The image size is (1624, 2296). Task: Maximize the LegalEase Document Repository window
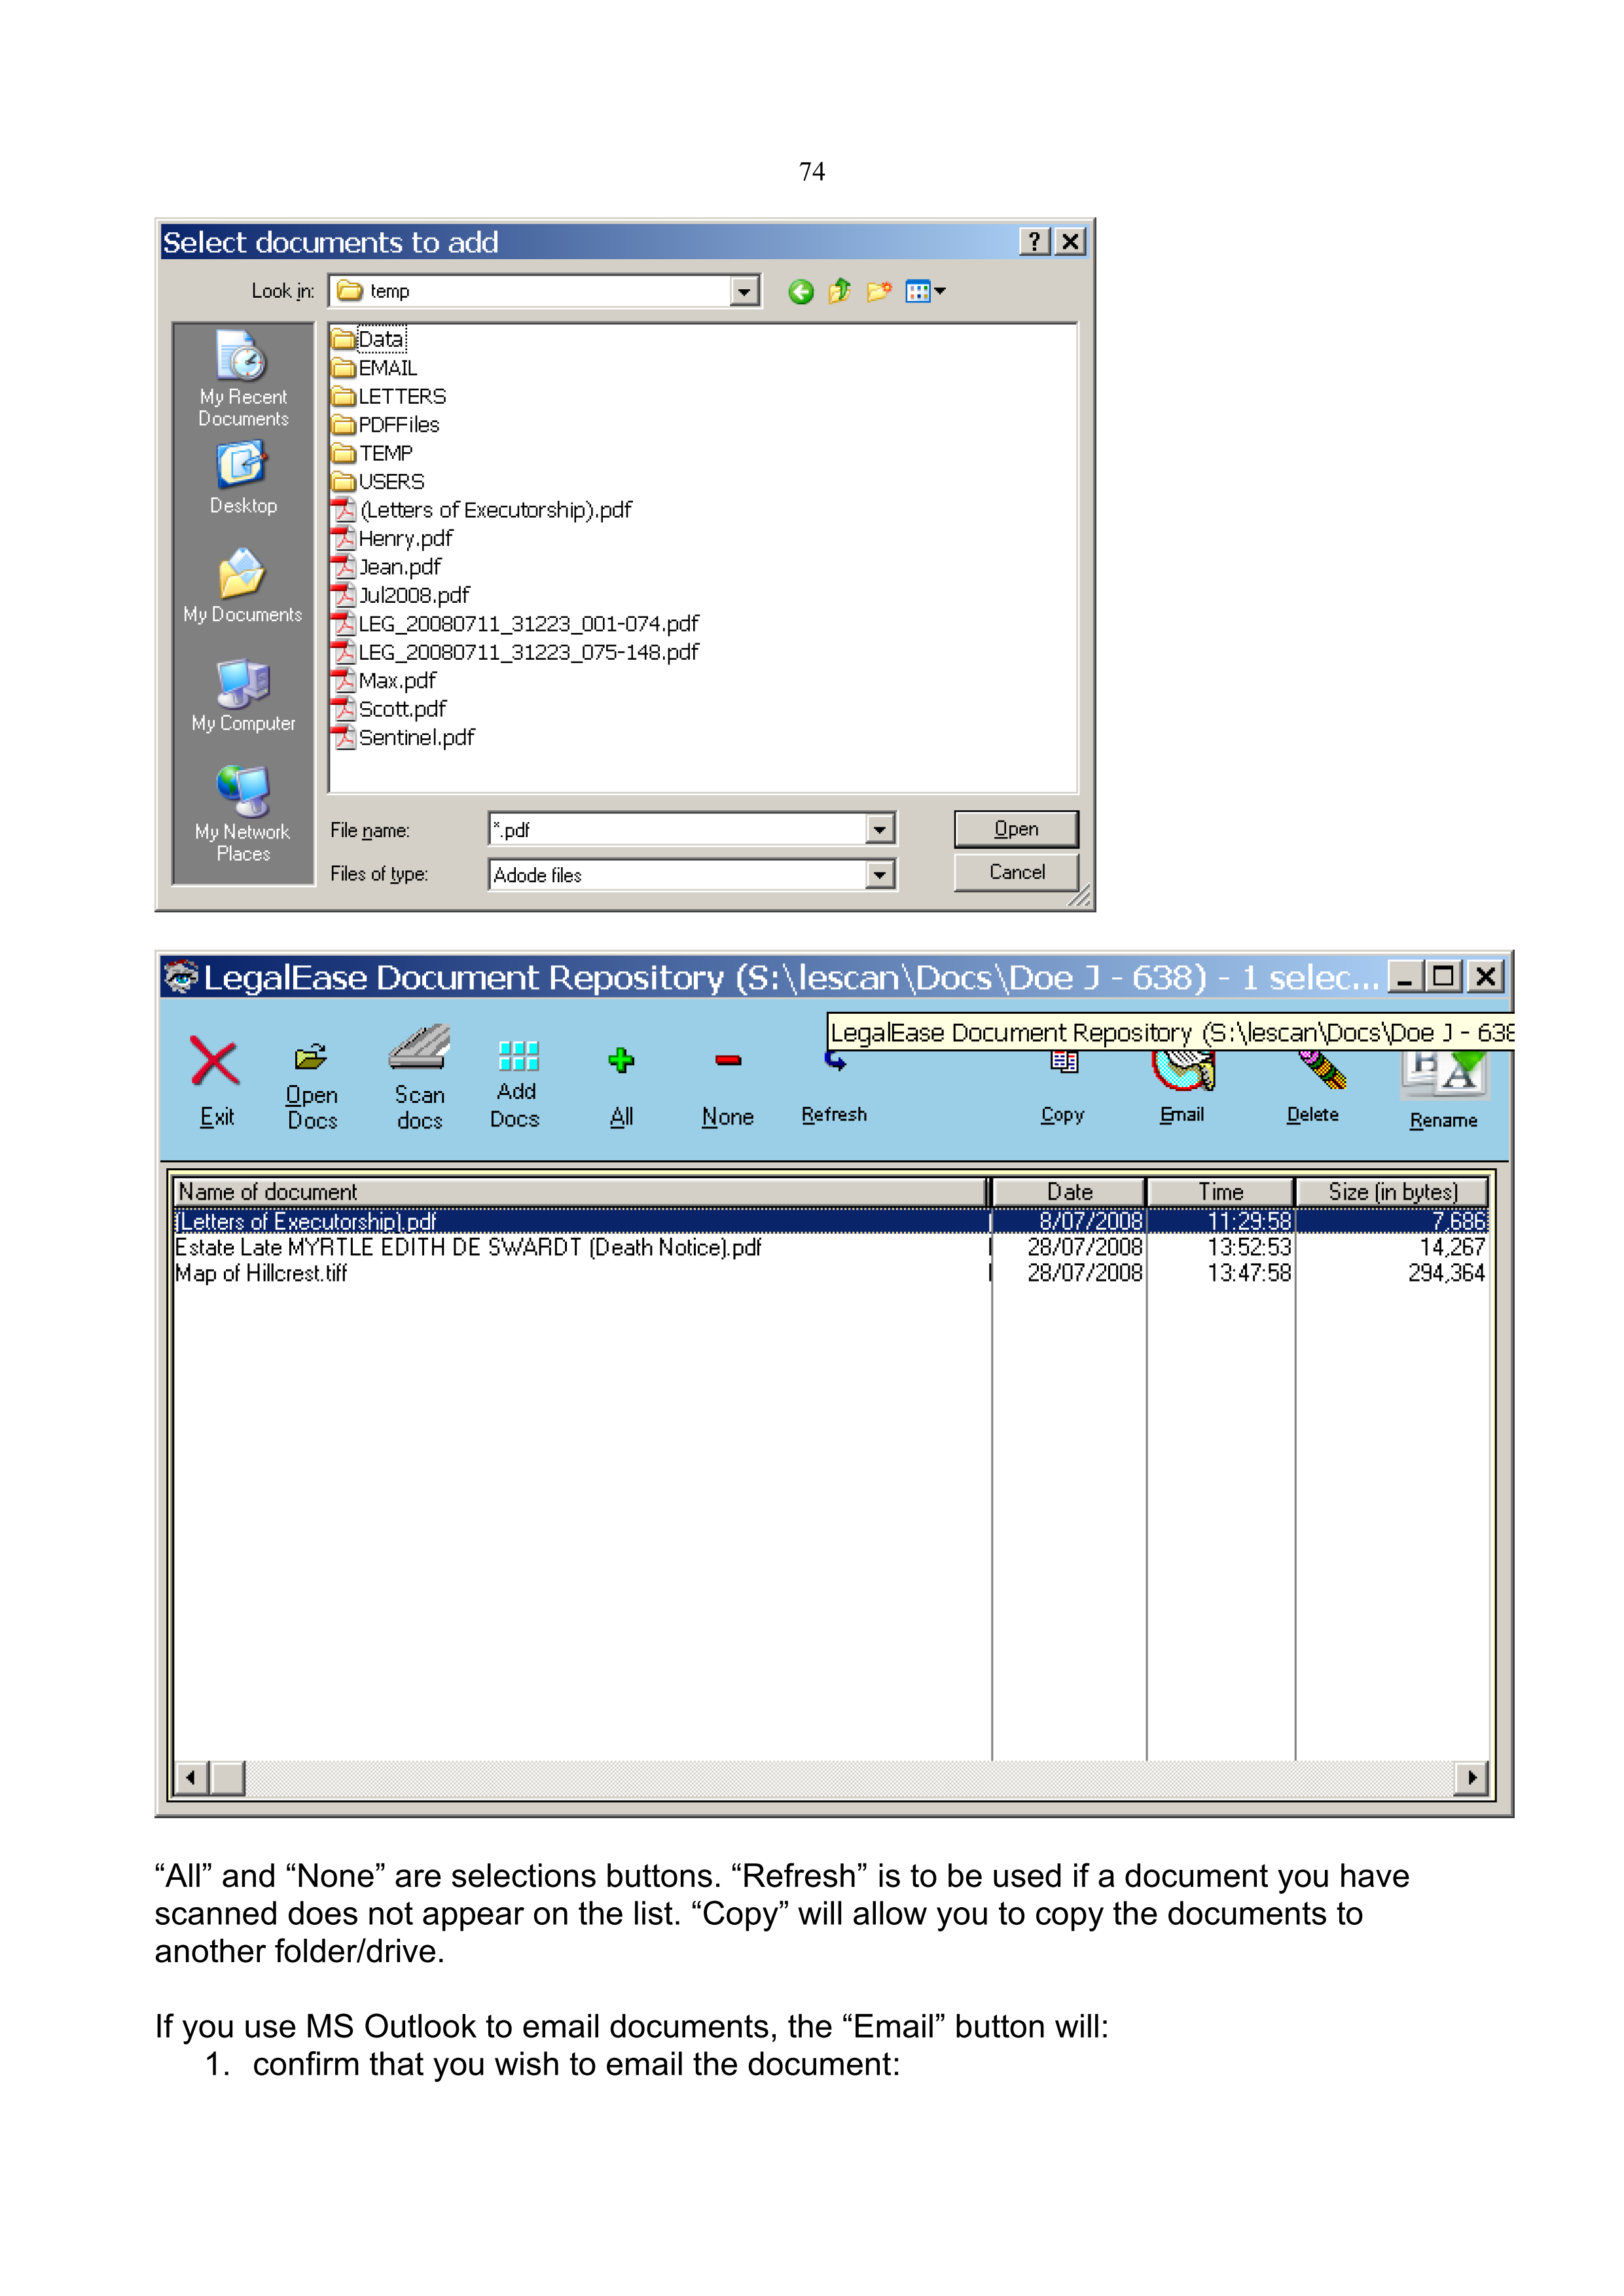pos(1444,977)
